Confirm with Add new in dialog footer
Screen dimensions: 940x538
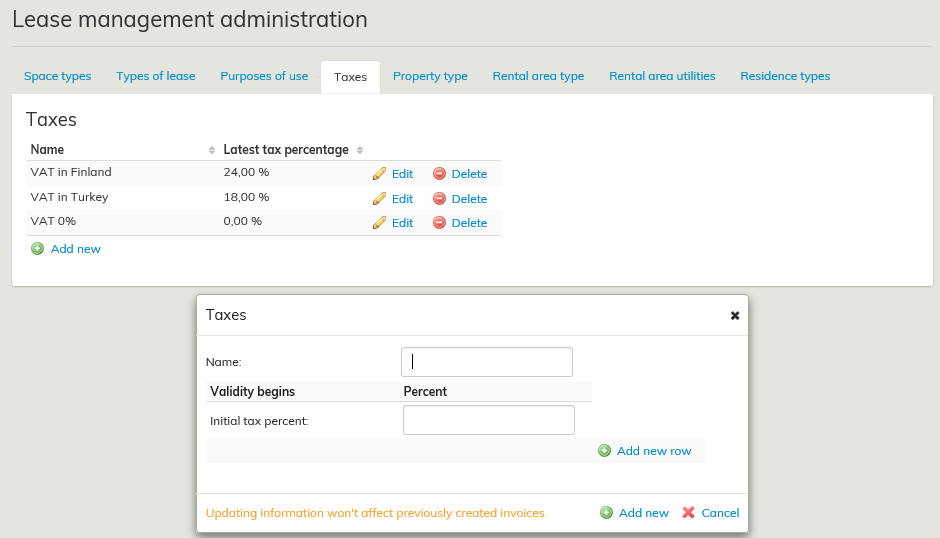point(634,513)
